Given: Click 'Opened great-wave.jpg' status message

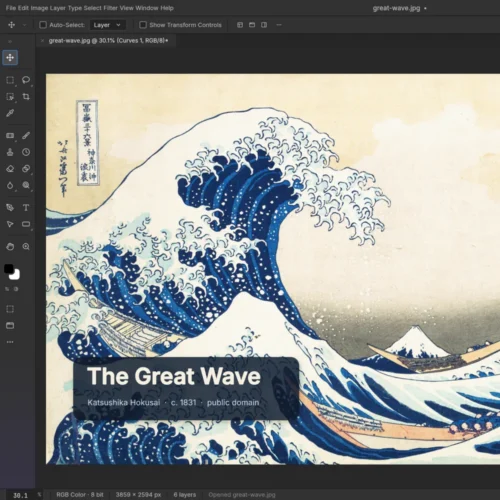Looking at the screenshot, I should pyautogui.click(x=242, y=495).
